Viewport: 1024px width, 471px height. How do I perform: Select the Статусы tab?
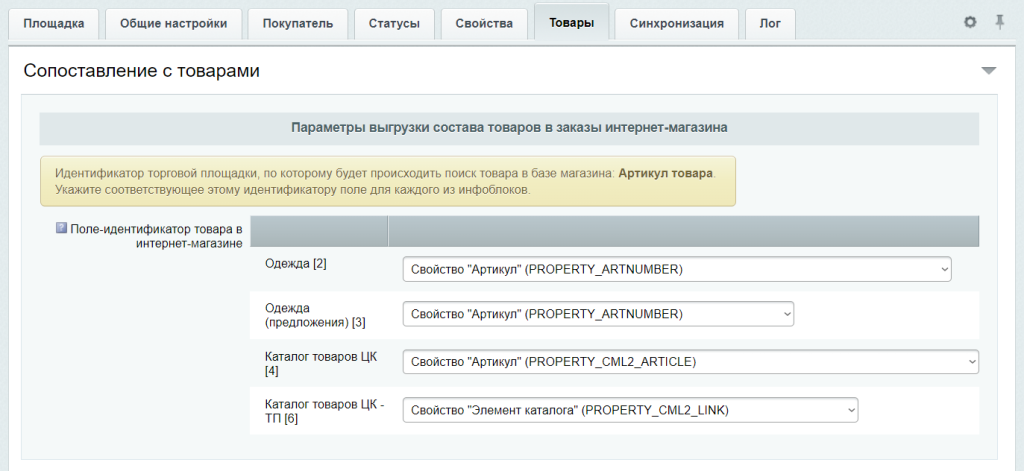(x=394, y=23)
